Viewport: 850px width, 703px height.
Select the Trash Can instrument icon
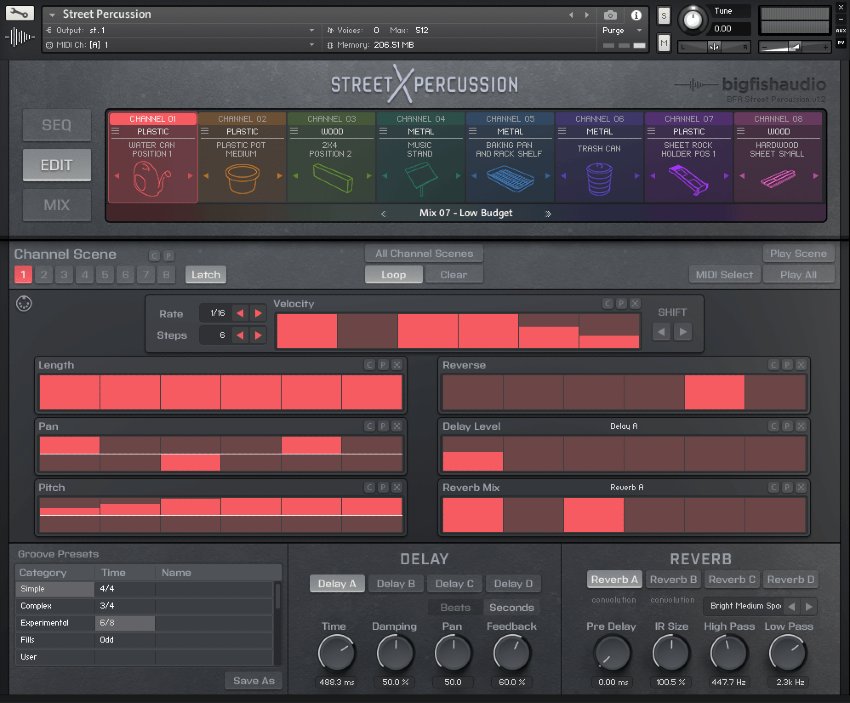click(x=599, y=180)
